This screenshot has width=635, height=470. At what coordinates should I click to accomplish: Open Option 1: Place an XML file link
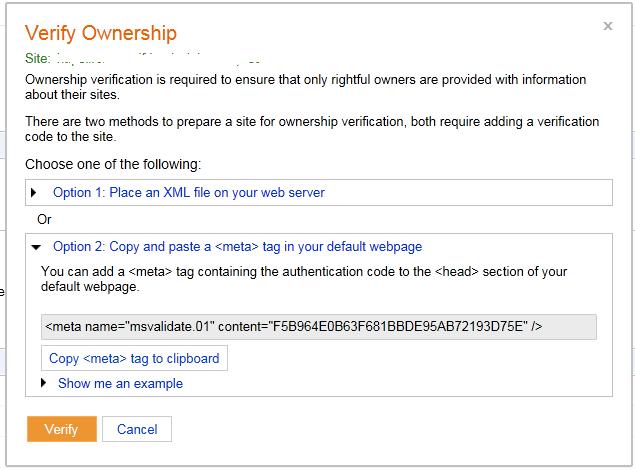(x=188, y=192)
